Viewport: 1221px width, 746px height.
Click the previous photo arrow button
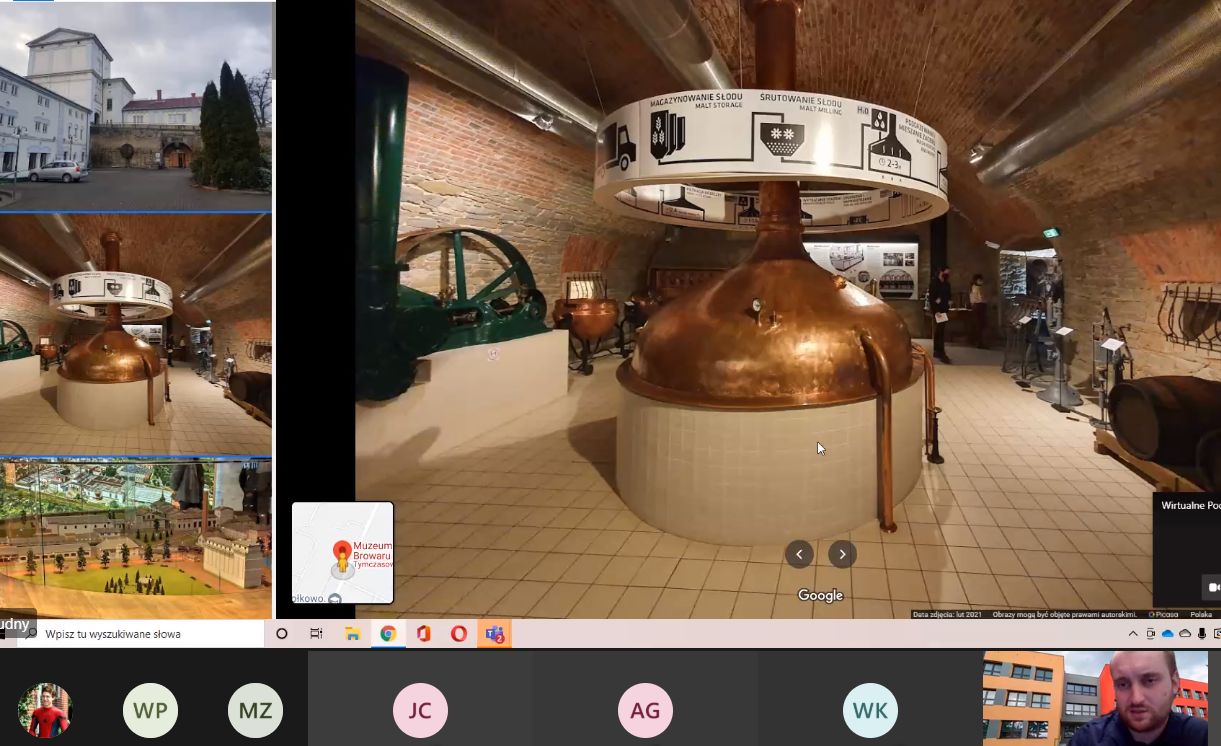(799, 554)
